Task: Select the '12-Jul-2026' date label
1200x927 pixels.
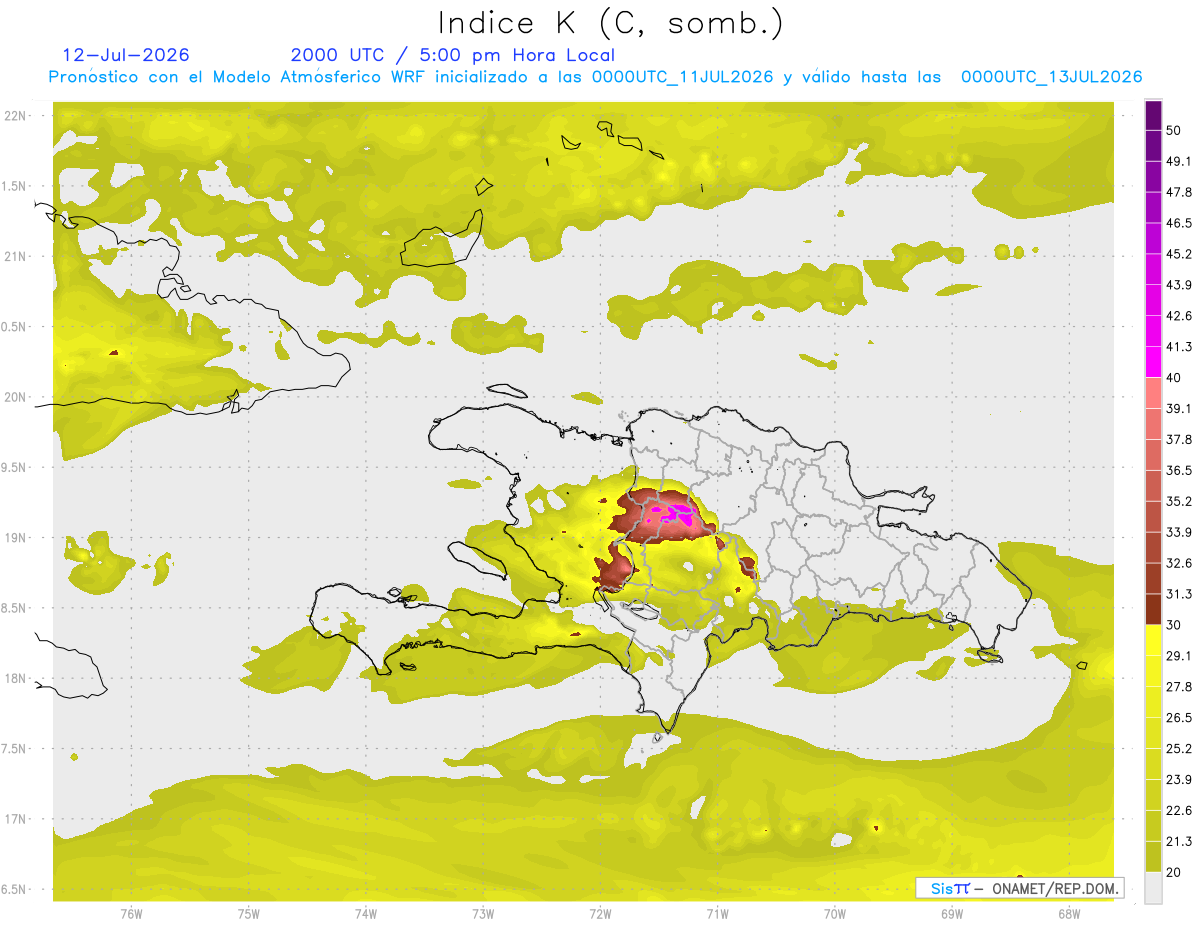Action: coord(126,55)
